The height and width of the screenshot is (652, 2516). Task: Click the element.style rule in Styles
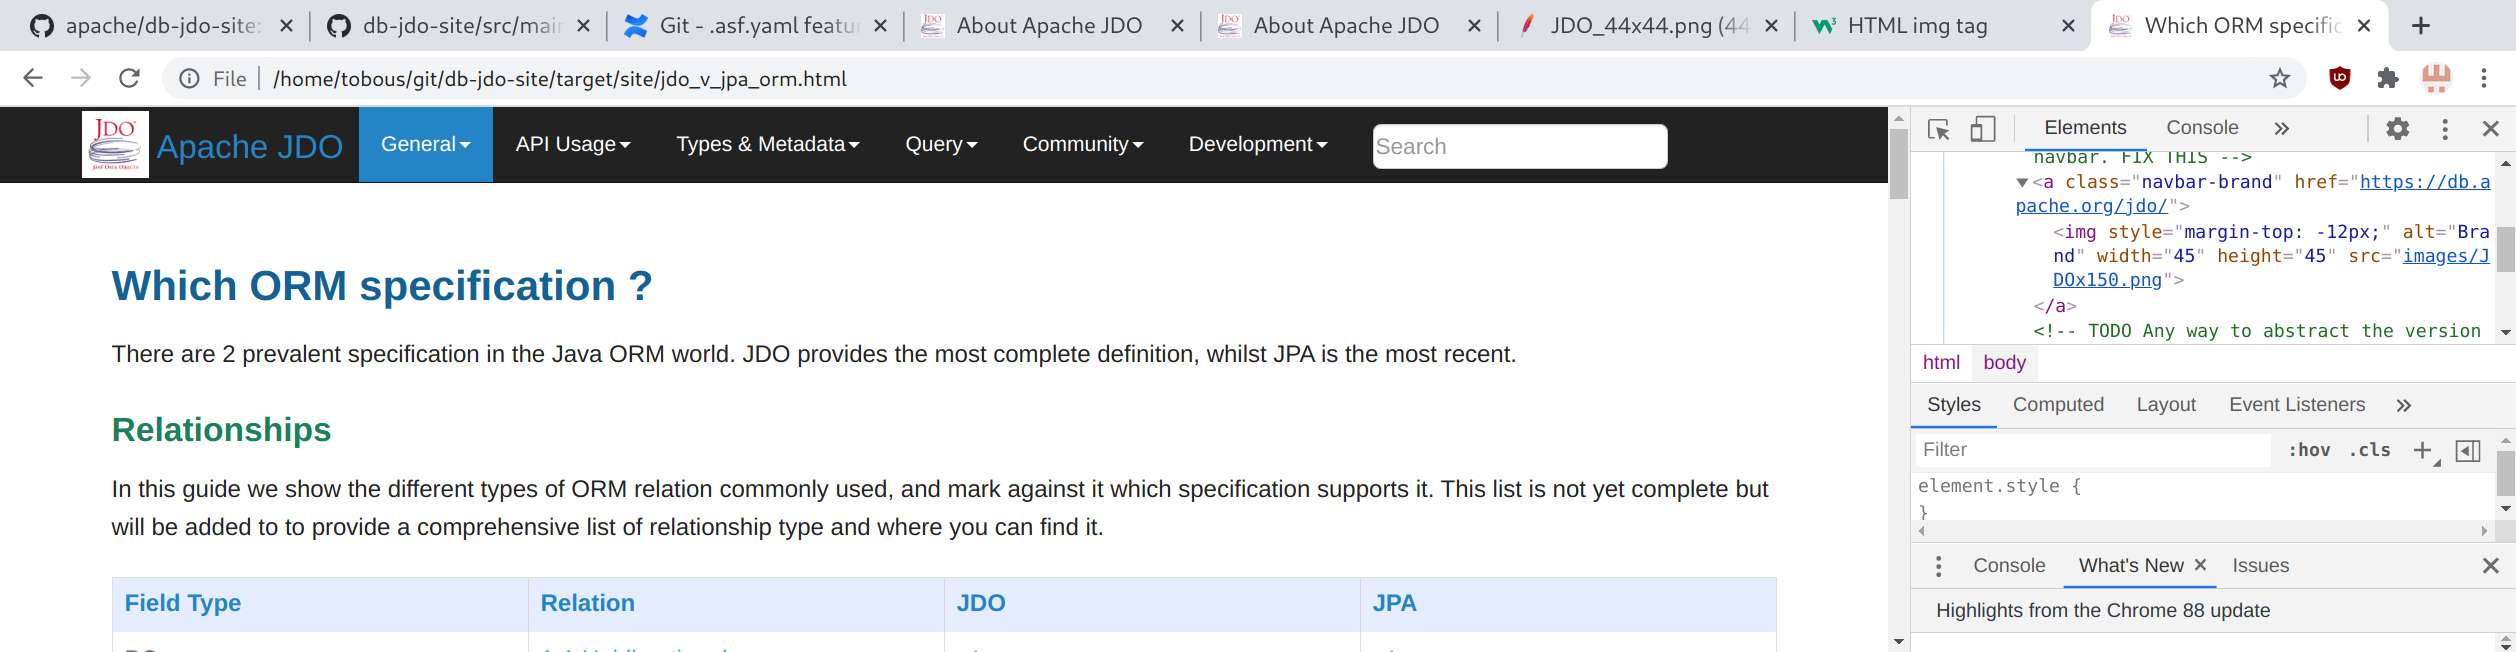point(1999,486)
